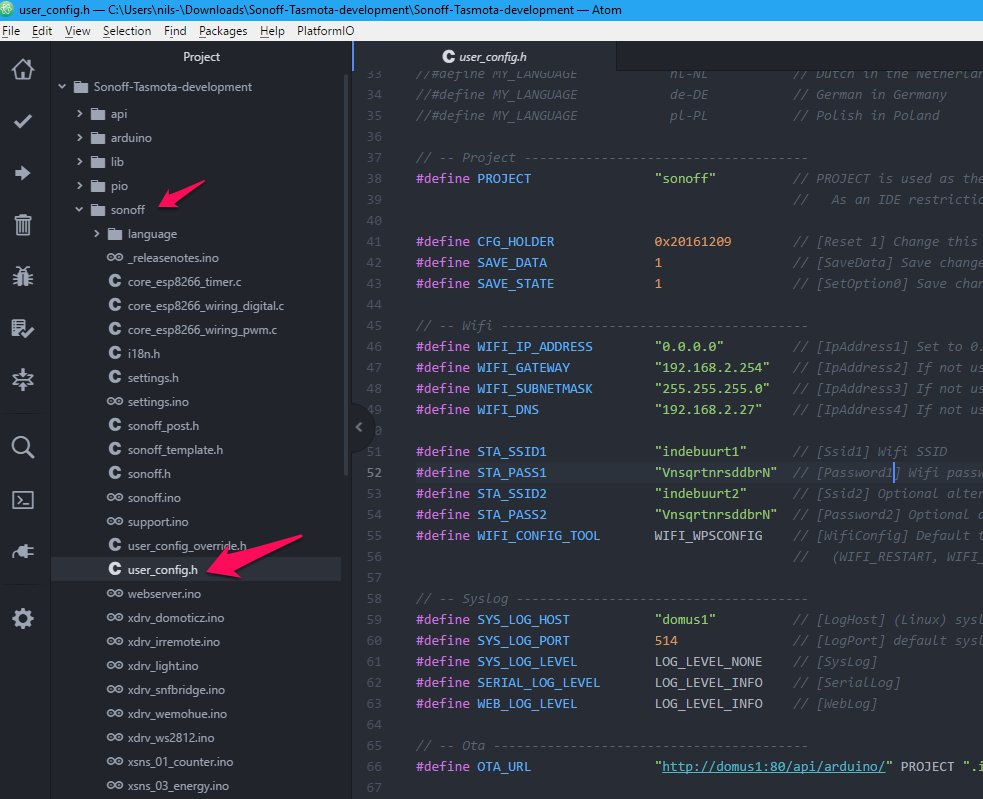Click line number 66 in gutter
The width and height of the screenshot is (983, 799).
(x=374, y=766)
